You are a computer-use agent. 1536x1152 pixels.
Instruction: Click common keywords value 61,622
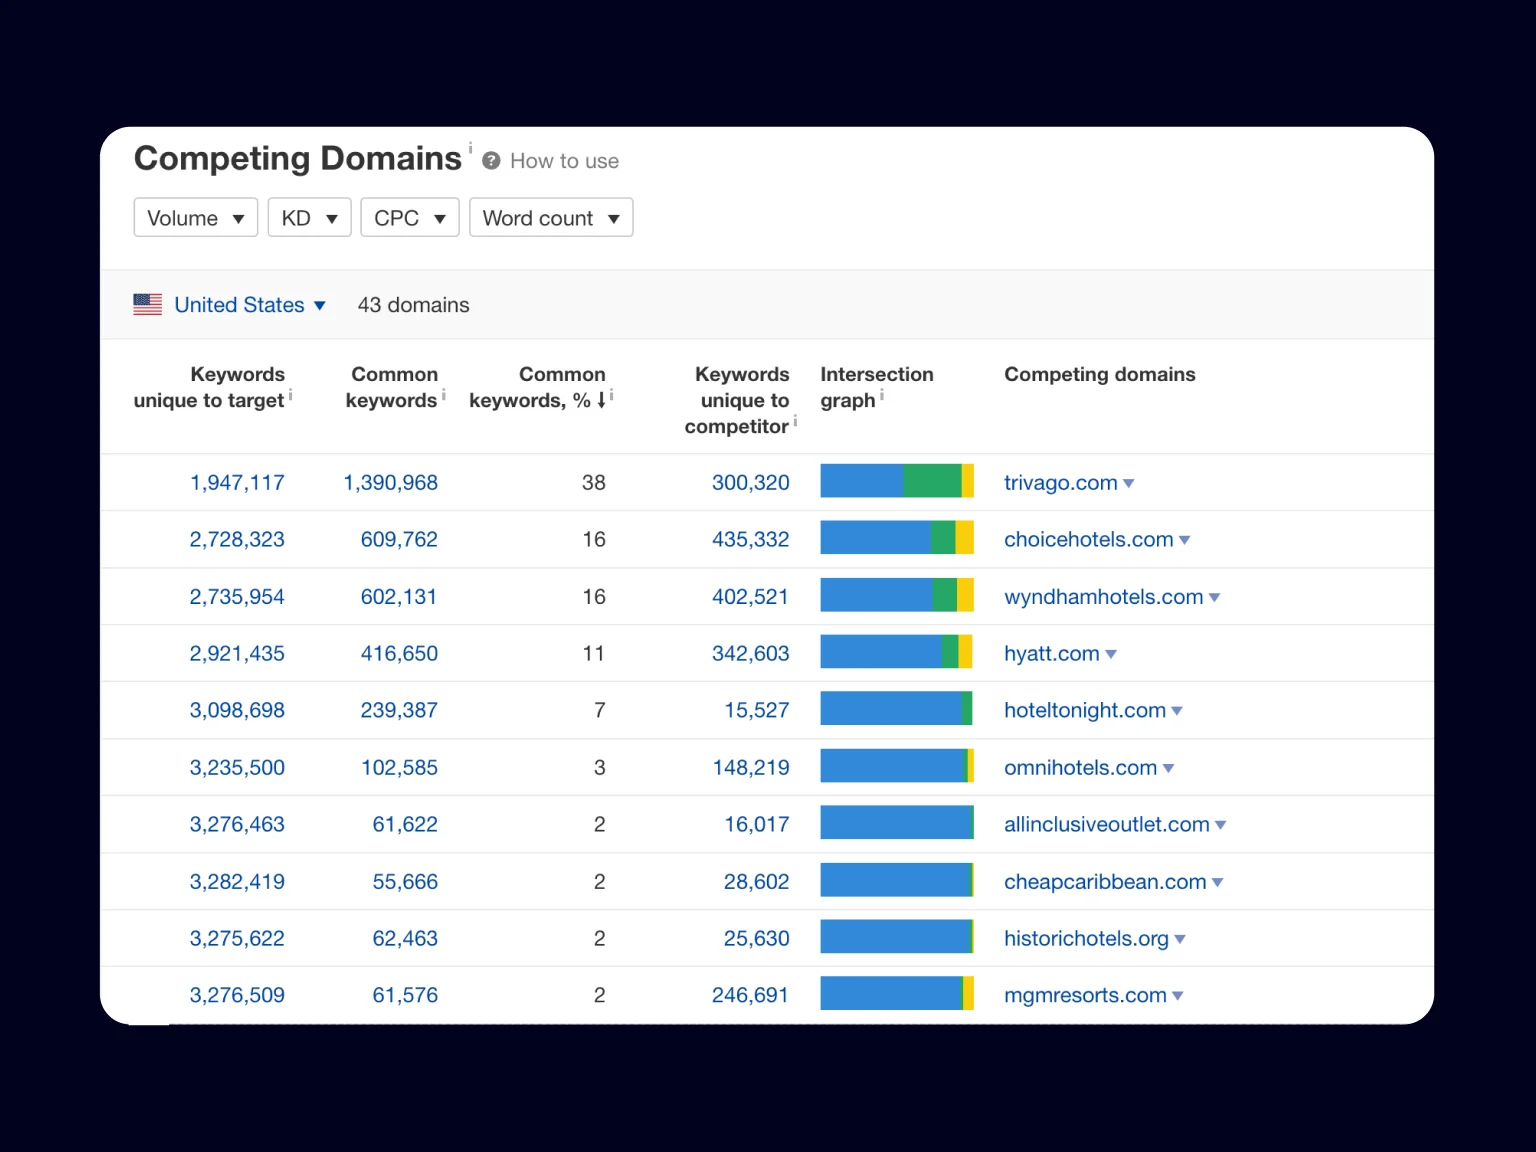[x=405, y=824]
